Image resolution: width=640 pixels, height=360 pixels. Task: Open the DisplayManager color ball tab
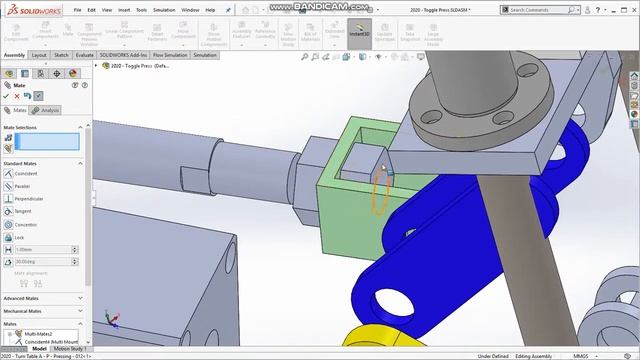pyautogui.click(x=73, y=73)
